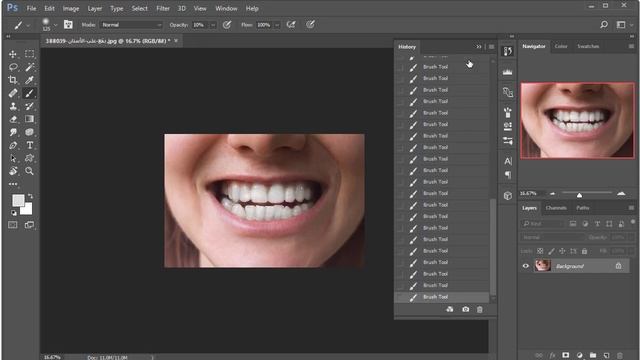The image size is (640, 360).
Task: Switch to the Swatches tab
Action: click(588, 46)
